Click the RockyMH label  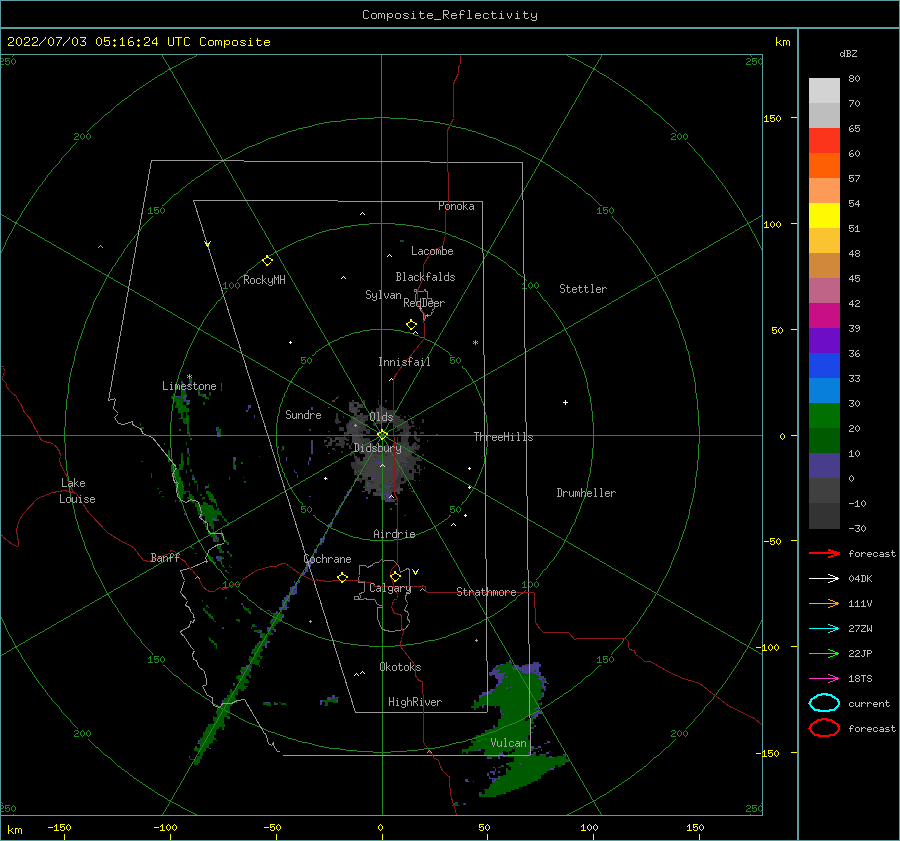264,280
